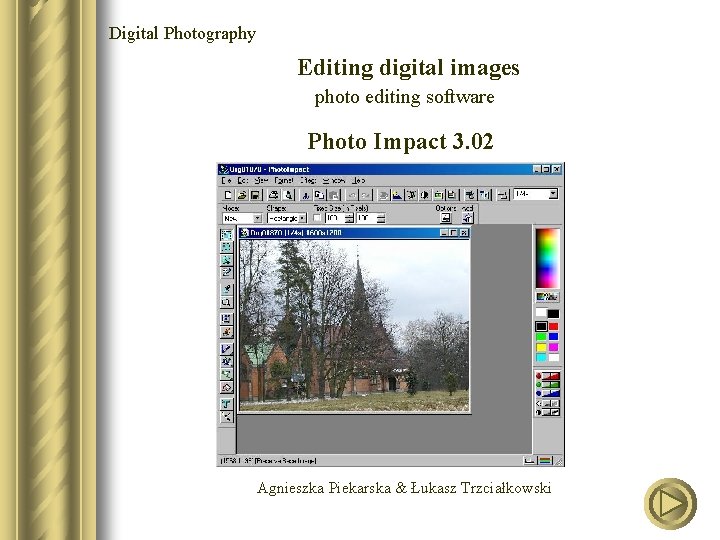This screenshot has width=720, height=540.
Task: Click the 'Digital Photography' slide title text
Action: [182, 34]
